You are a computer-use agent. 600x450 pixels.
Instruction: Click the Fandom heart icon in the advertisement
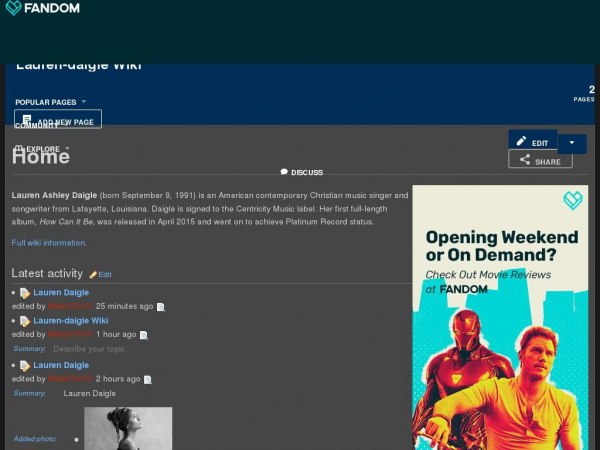coord(572,200)
